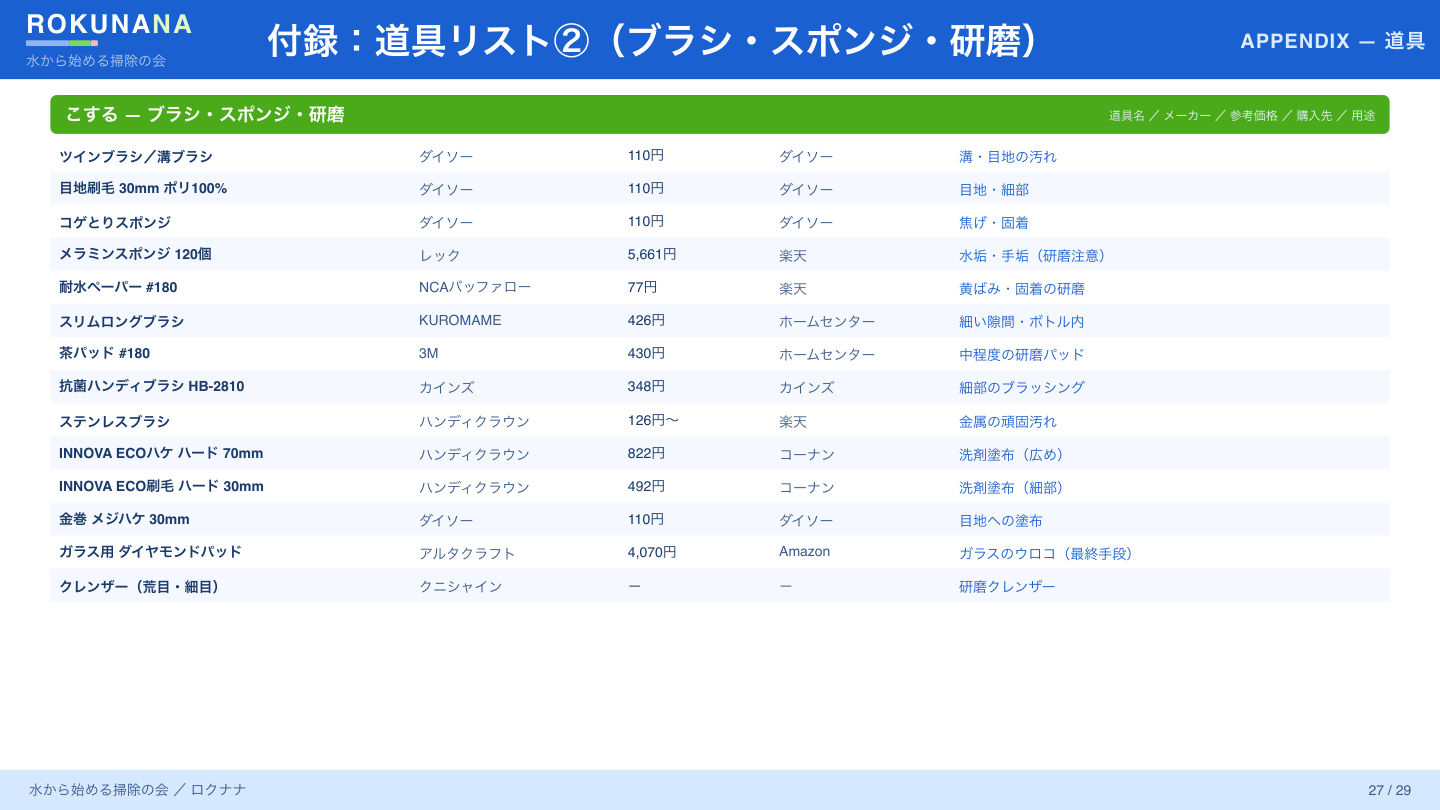Select the コゲとりスポンジ entry
Viewport: 1440px width, 810px height.
(115, 222)
